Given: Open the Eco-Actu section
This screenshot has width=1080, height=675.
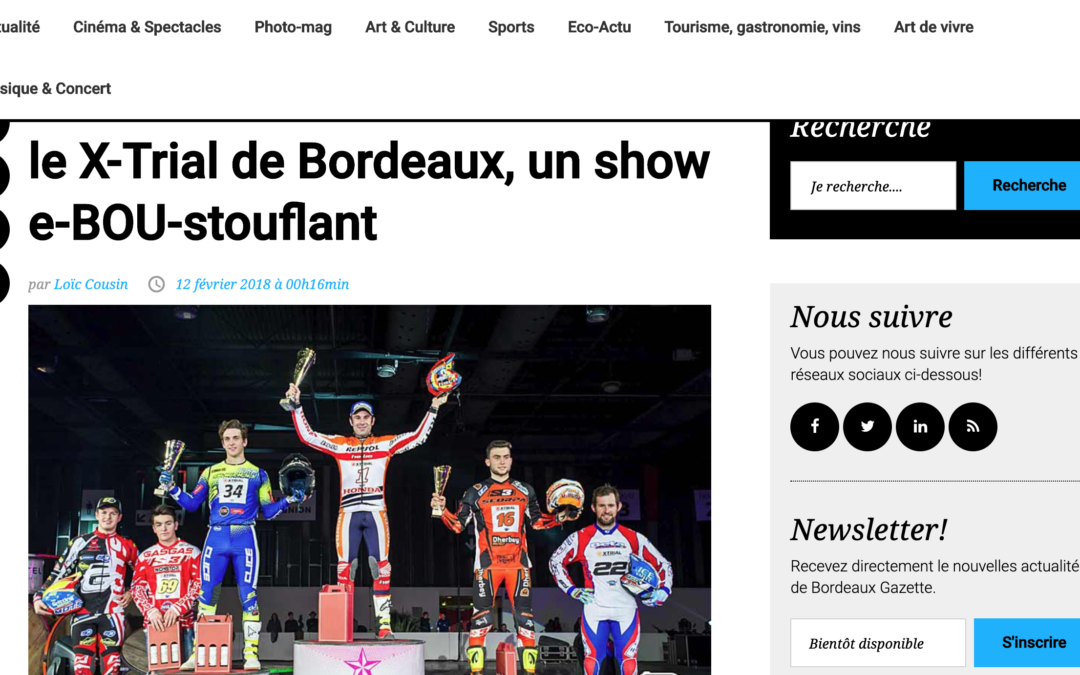Looking at the screenshot, I should (x=599, y=27).
